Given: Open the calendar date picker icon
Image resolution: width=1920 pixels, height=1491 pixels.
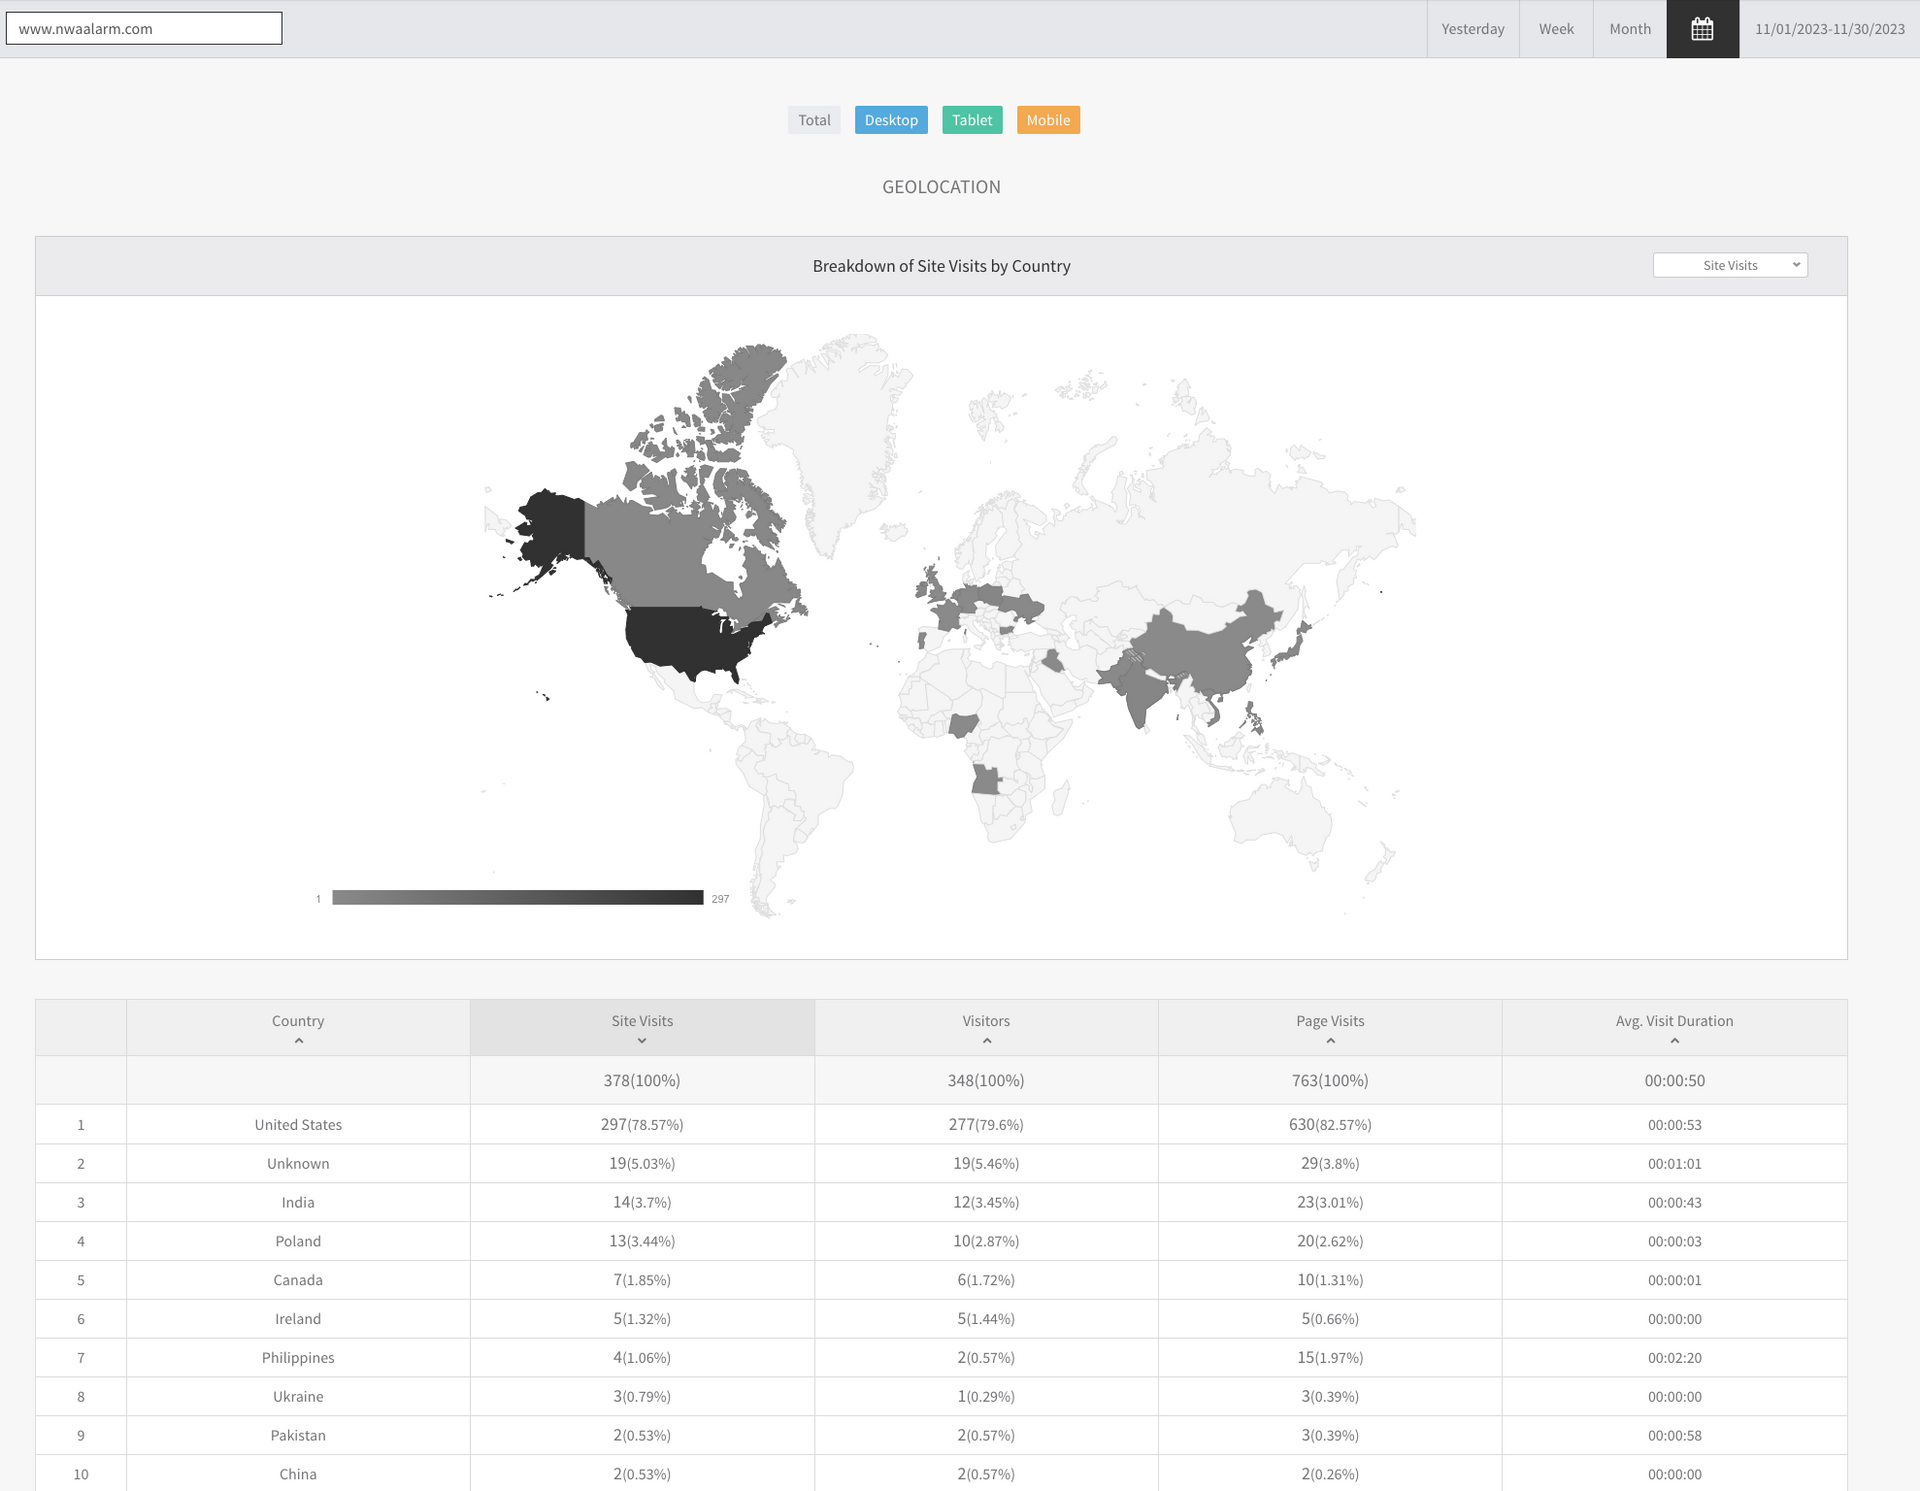Looking at the screenshot, I should tap(1702, 29).
